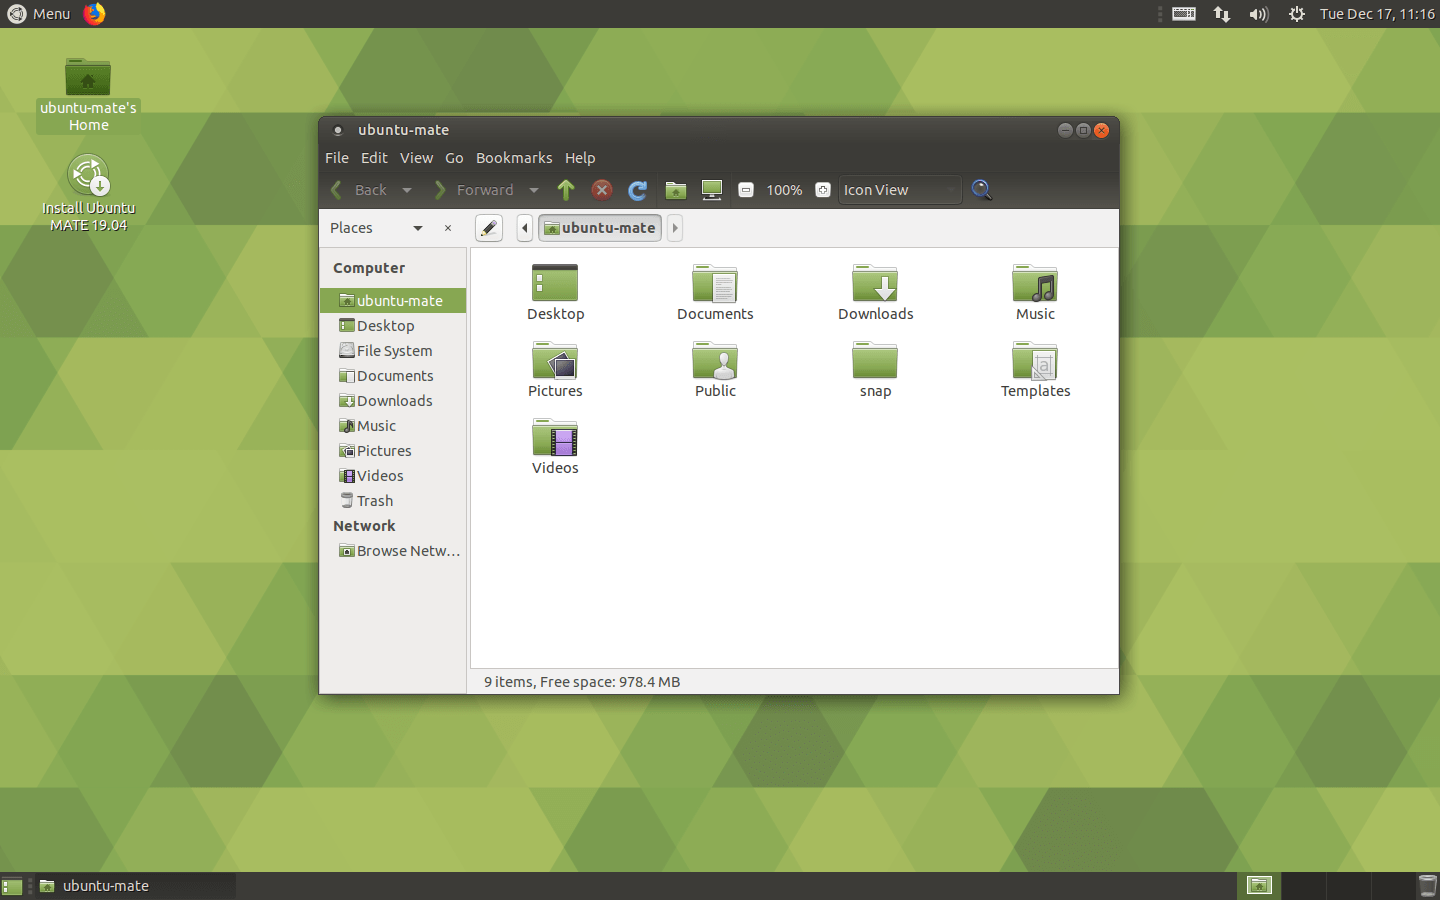Select Documents in the sidebar
Screen dimensions: 1440x900
pos(393,376)
